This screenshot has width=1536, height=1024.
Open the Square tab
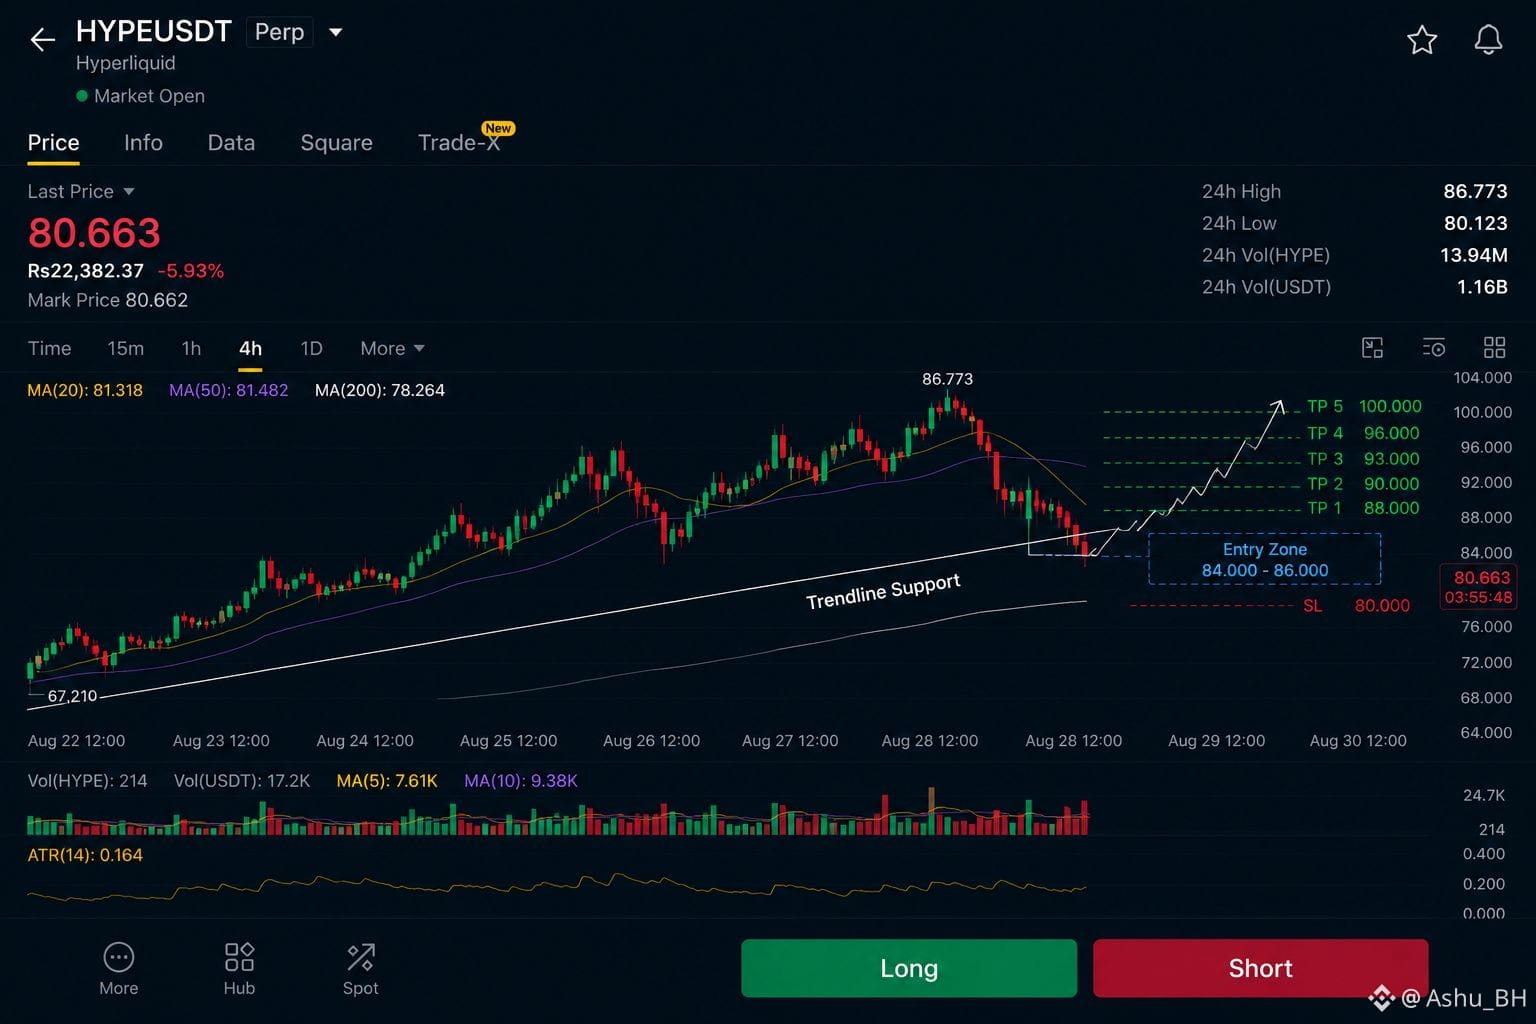[336, 143]
